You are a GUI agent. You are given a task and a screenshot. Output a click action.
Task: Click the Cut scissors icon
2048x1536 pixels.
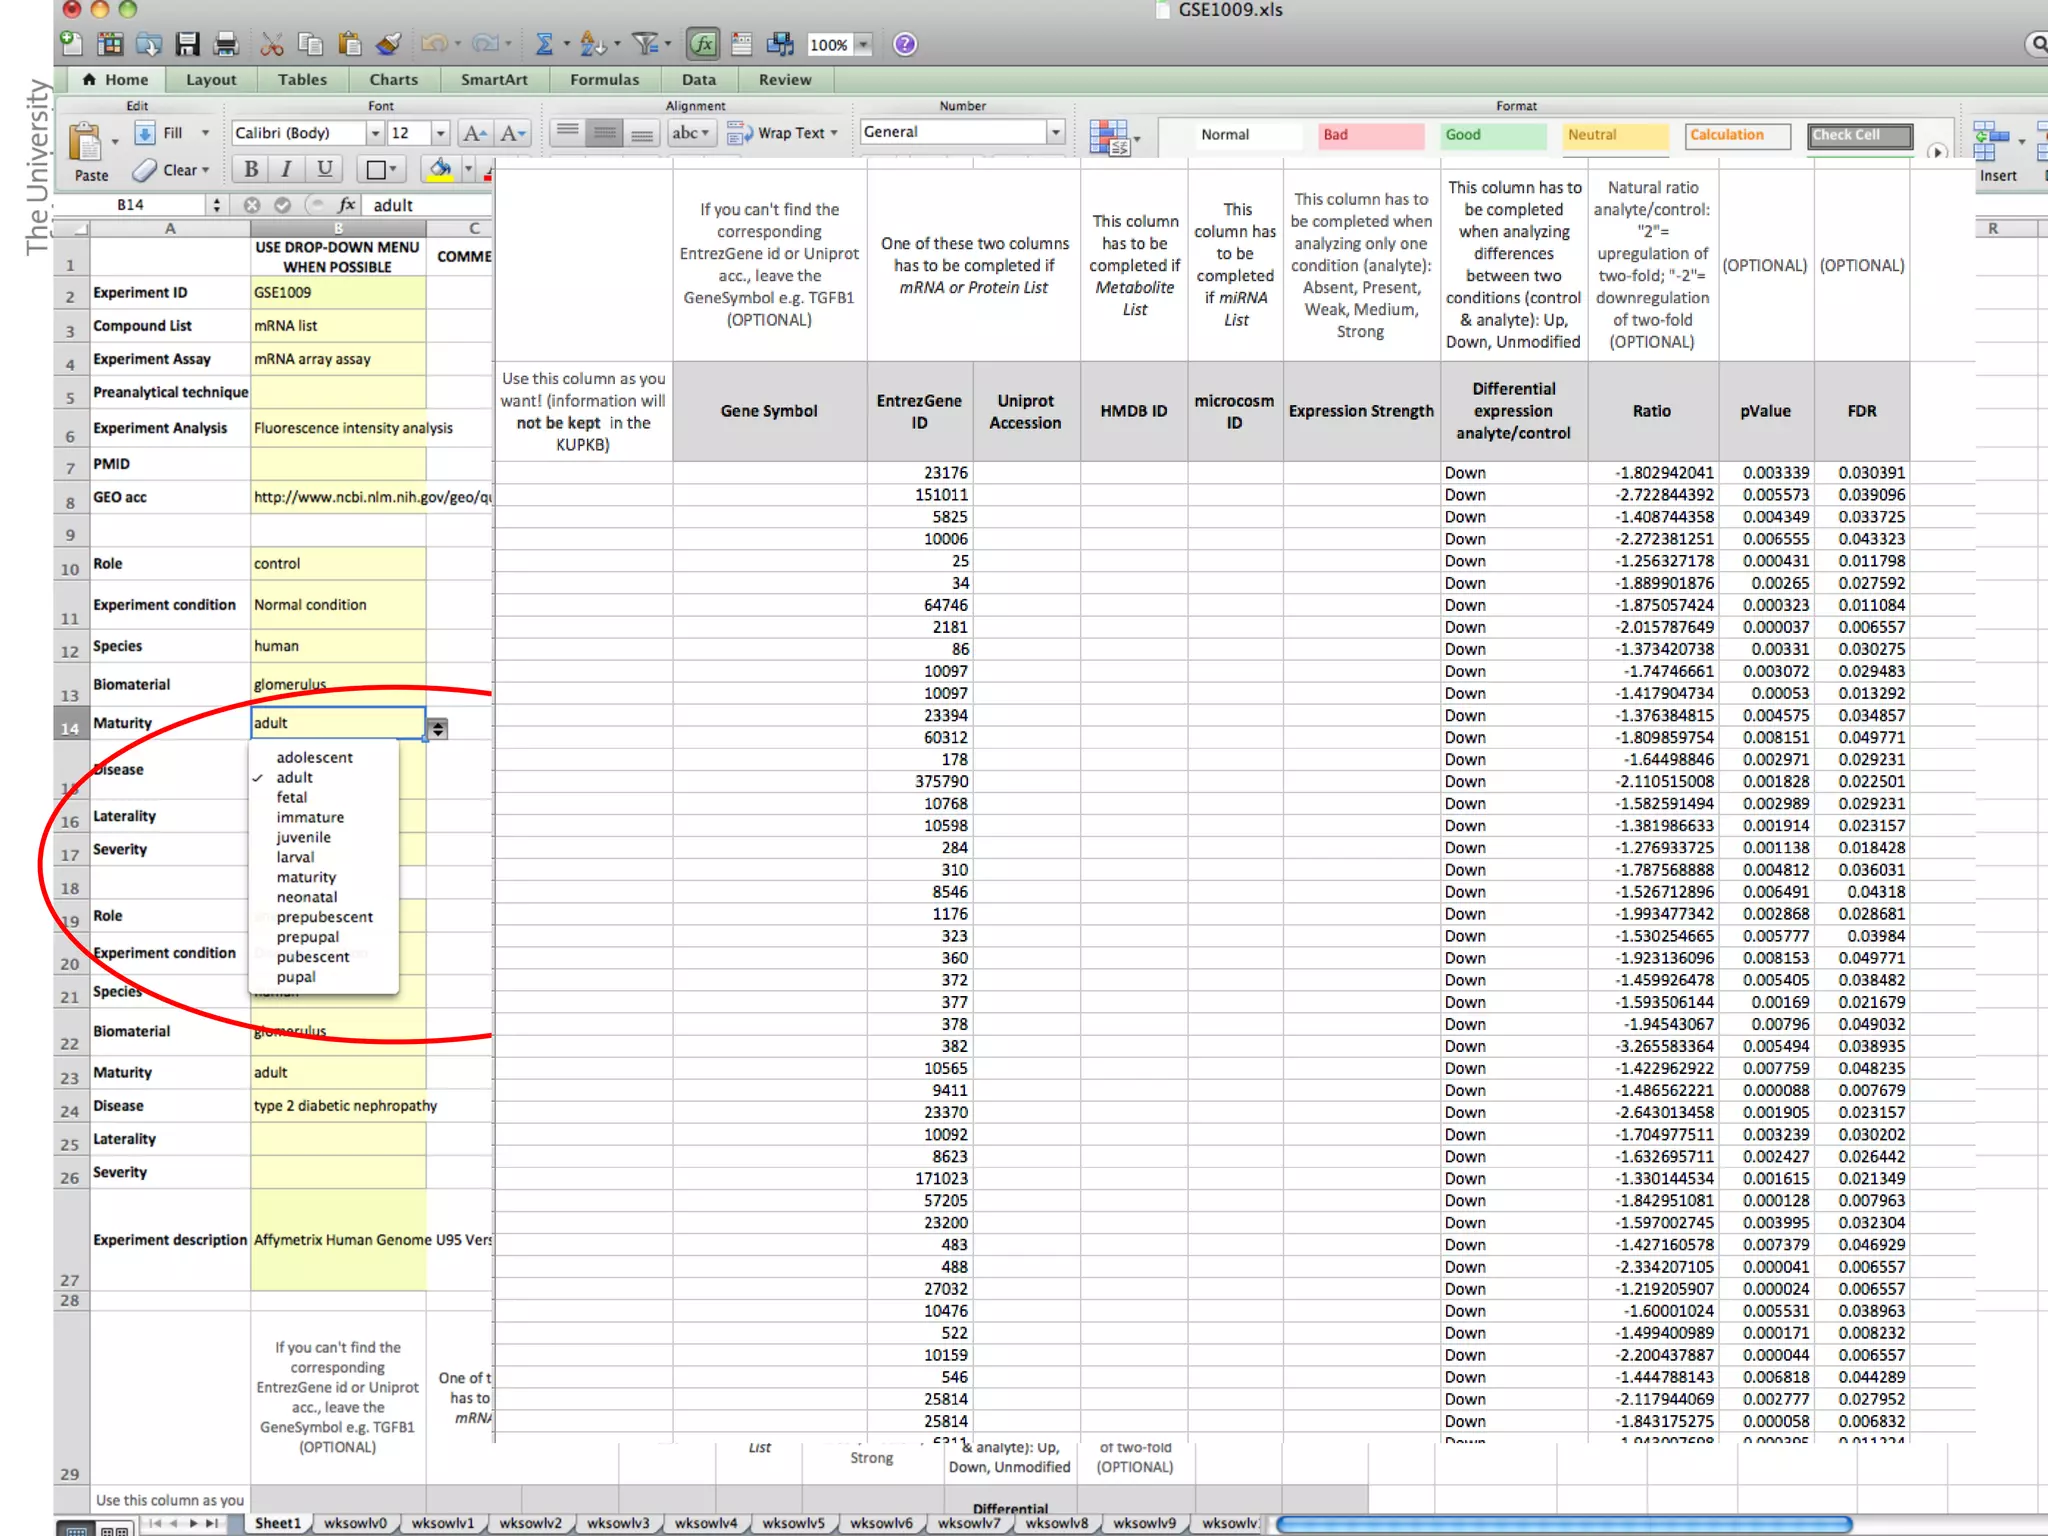pyautogui.click(x=272, y=44)
